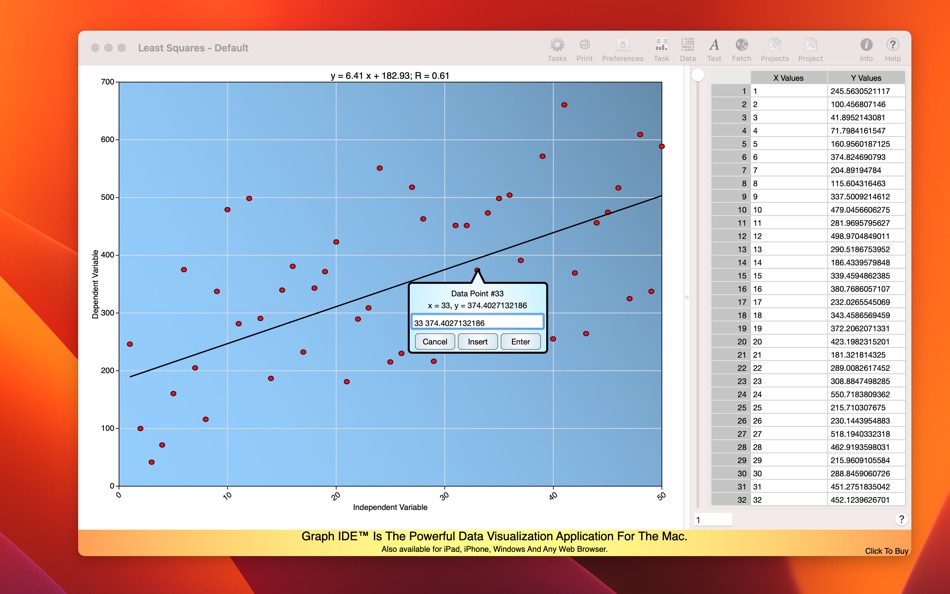Viewport: 950px width, 594px height.
Task: Select Y value 289.0082617452
Action: [x=866, y=368]
